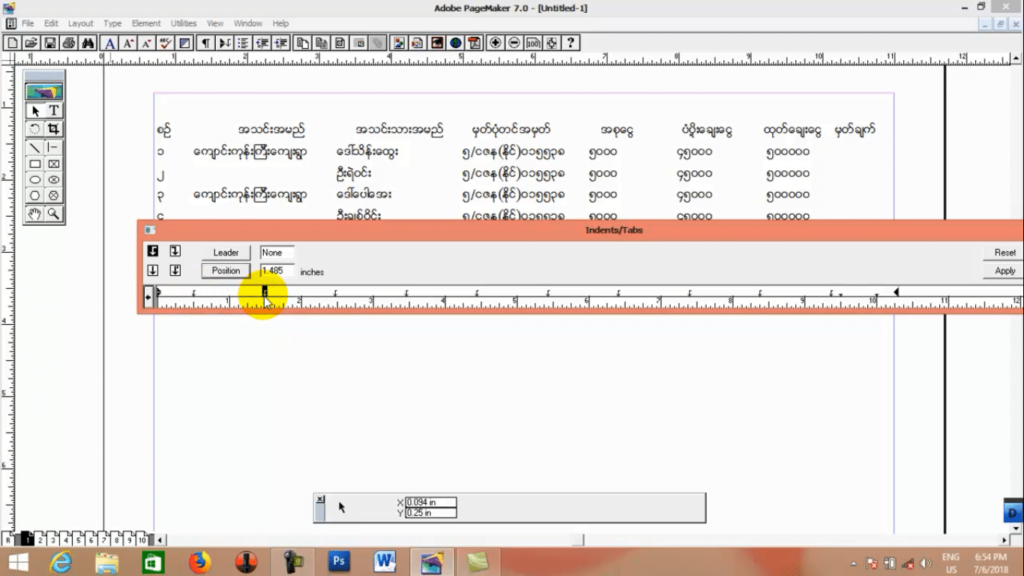Click the Actual Size 100 toolbar icon
This screenshot has height=576, width=1024.
533,43
